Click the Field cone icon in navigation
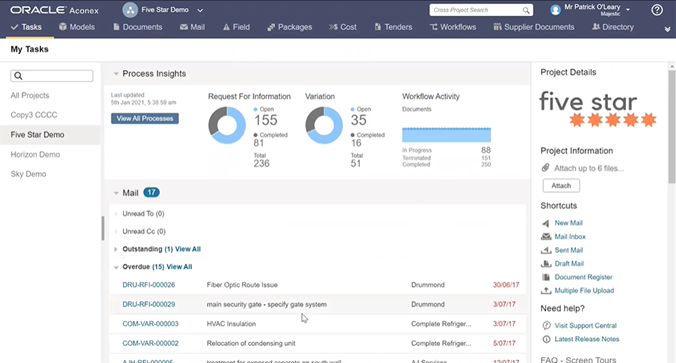This screenshot has height=363, width=676. pyautogui.click(x=226, y=27)
